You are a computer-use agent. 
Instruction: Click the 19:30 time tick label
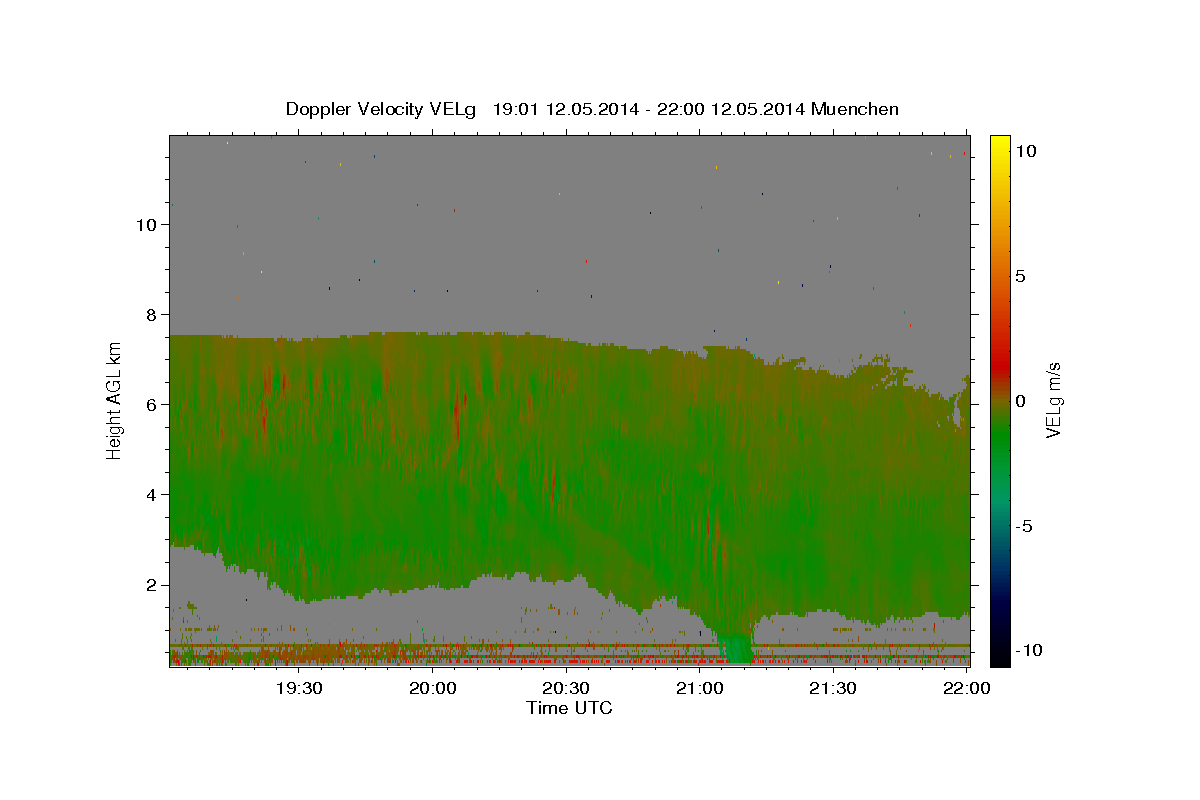coord(298,688)
